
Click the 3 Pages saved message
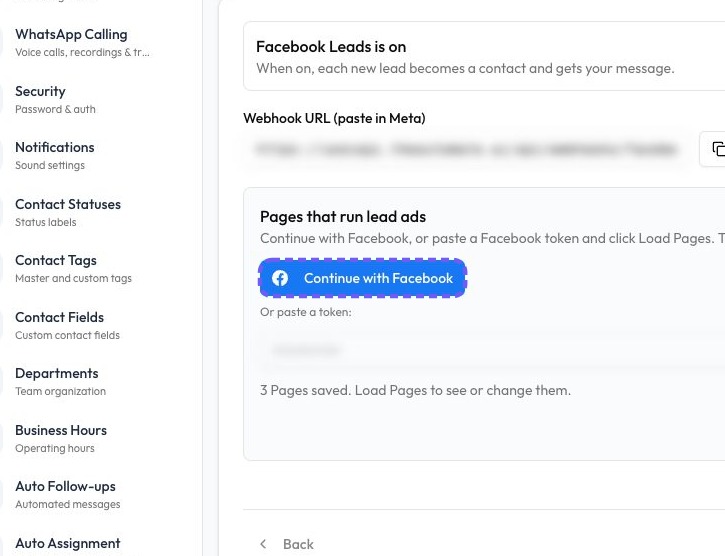pos(415,390)
